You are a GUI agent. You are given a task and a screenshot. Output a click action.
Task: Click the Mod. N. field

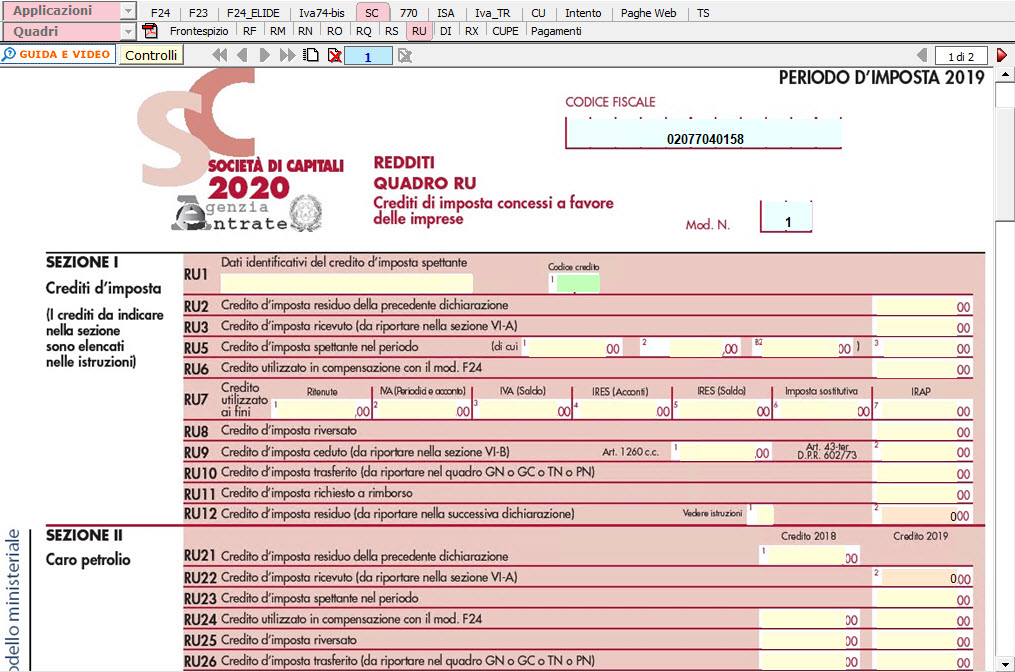pyautogui.click(x=786, y=217)
